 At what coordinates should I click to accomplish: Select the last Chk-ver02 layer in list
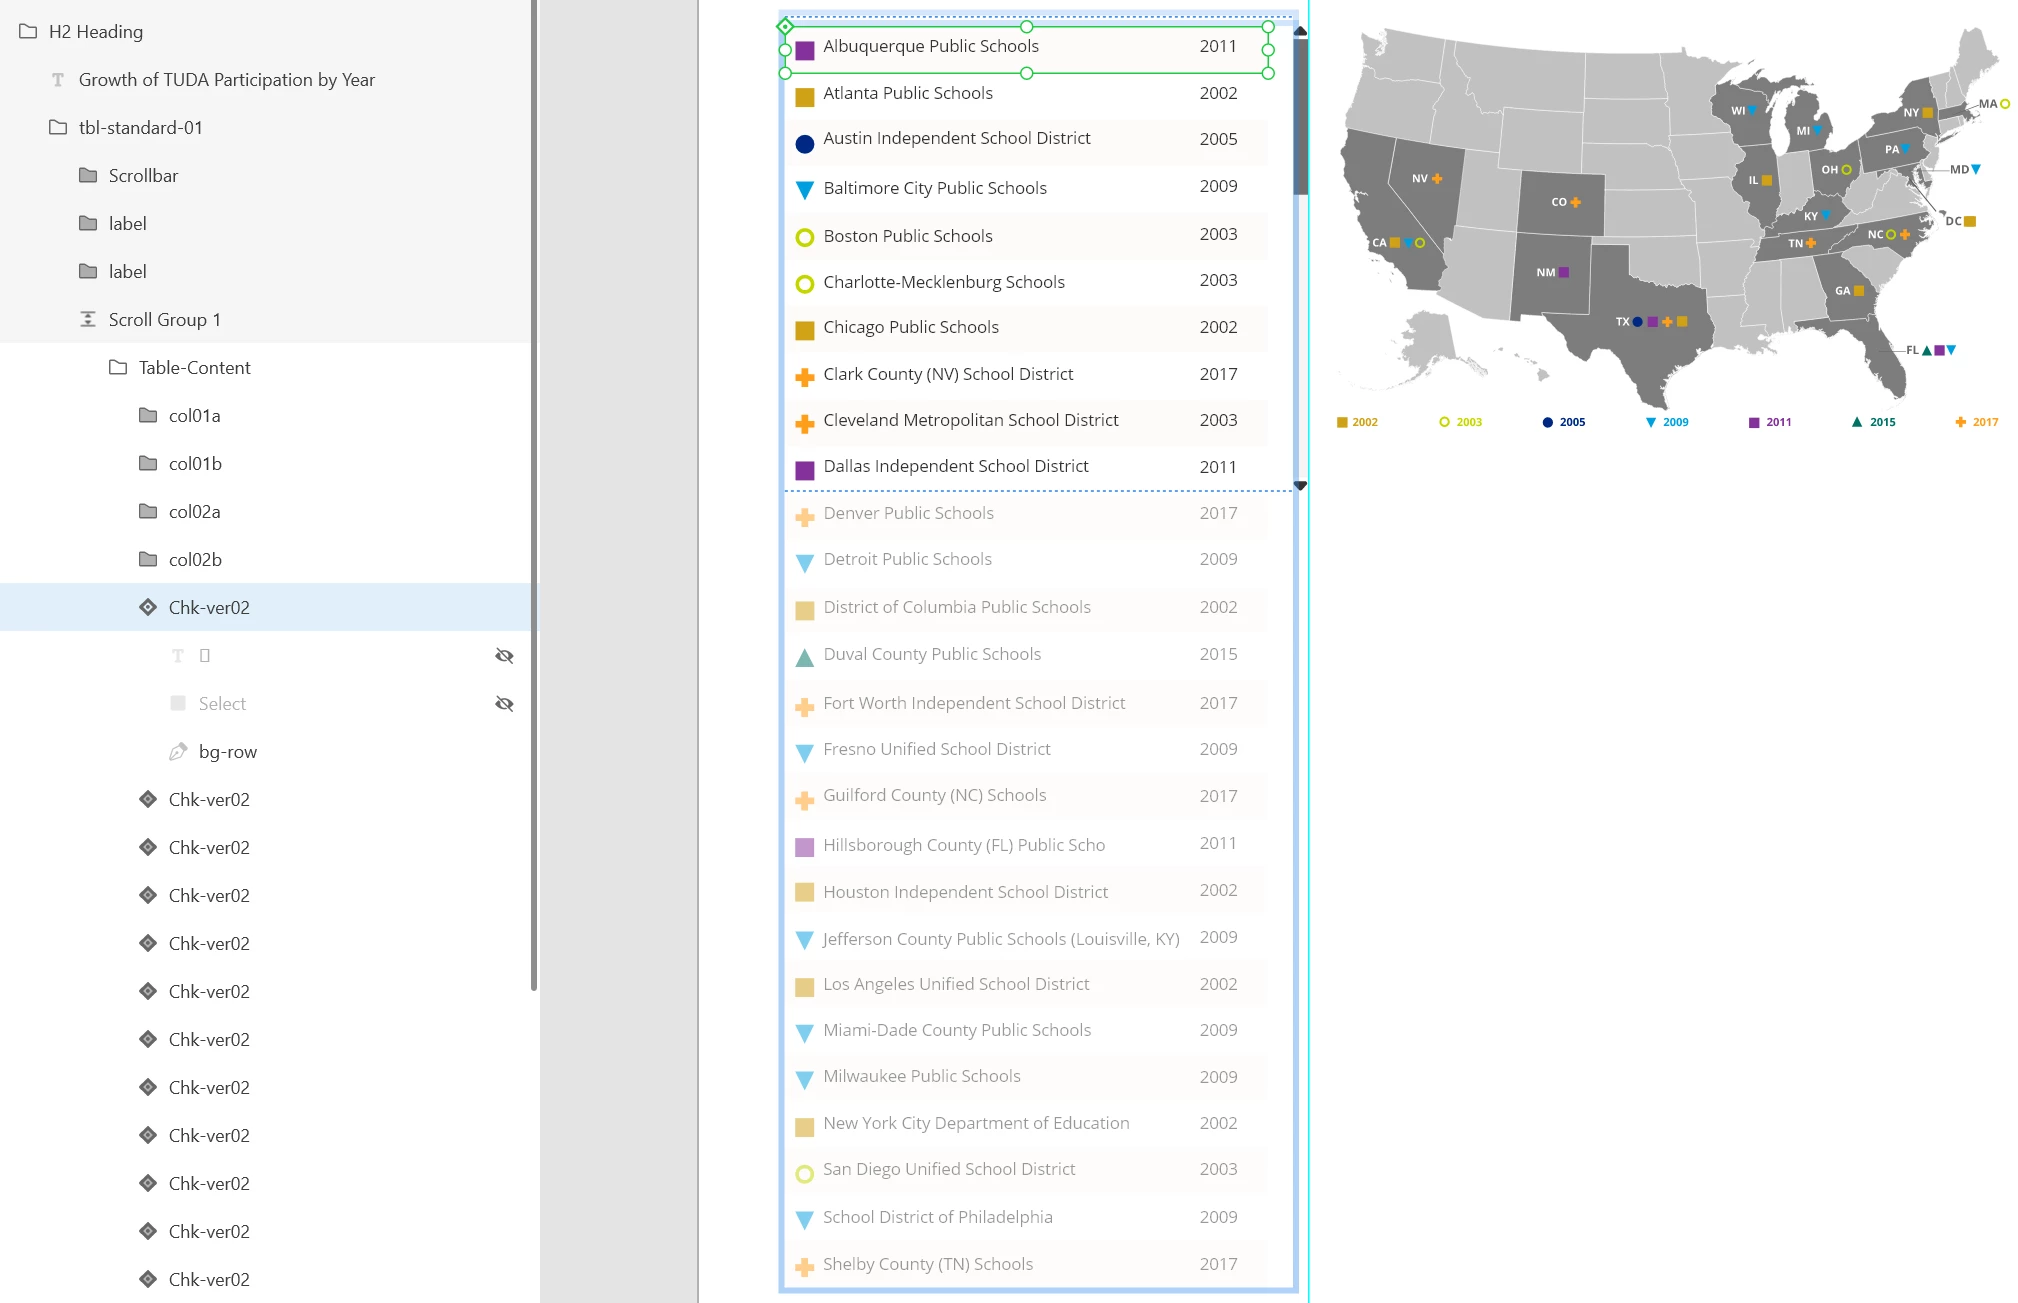point(209,1279)
